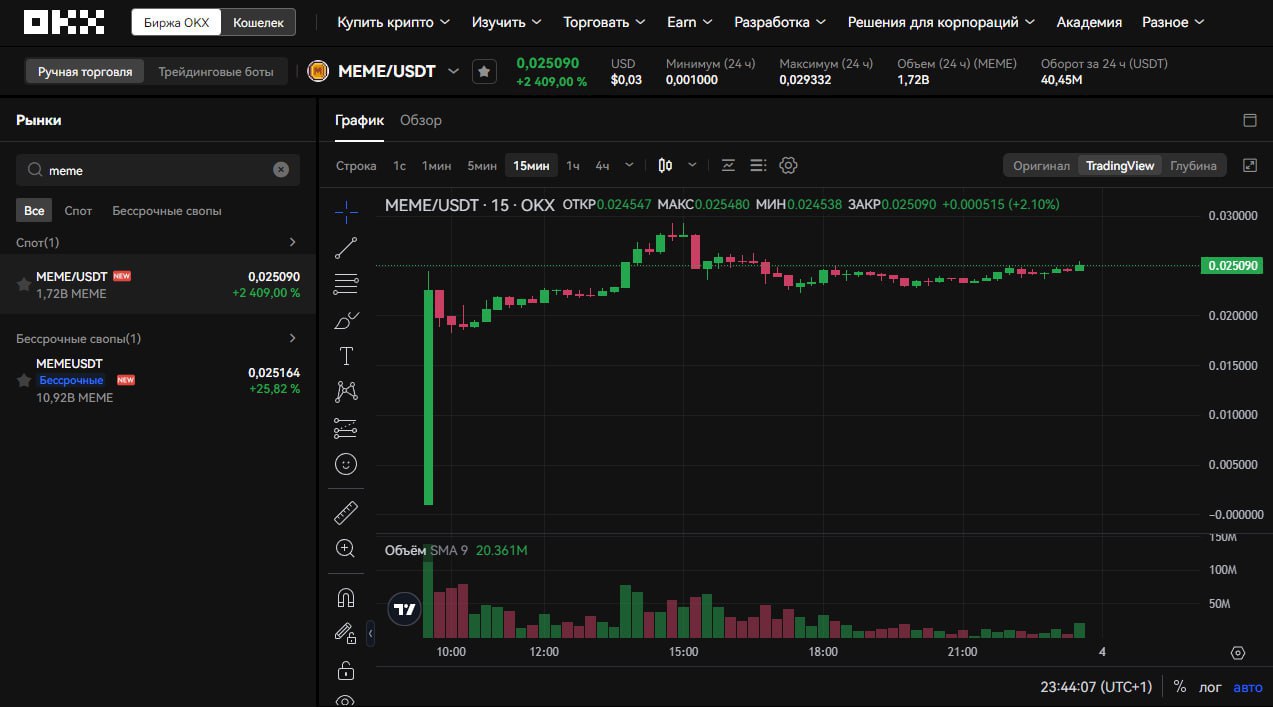Select the 4ч timeframe
The width and height of the screenshot is (1273, 707).
coord(602,166)
